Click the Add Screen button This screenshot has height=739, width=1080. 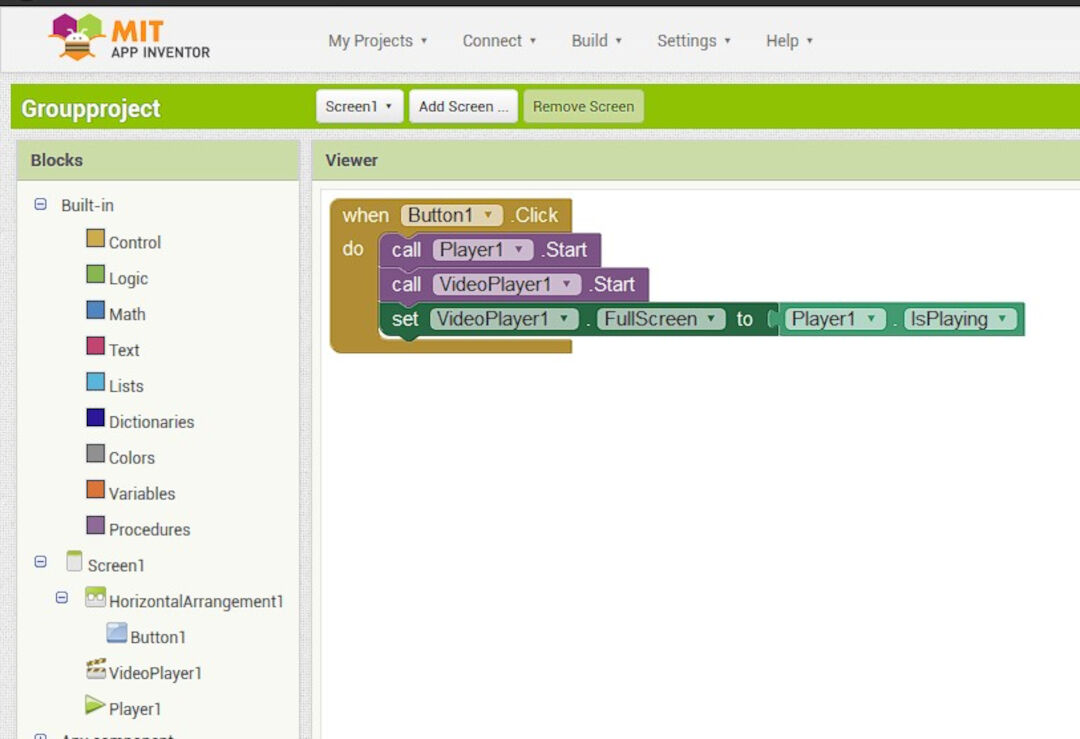click(x=464, y=107)
